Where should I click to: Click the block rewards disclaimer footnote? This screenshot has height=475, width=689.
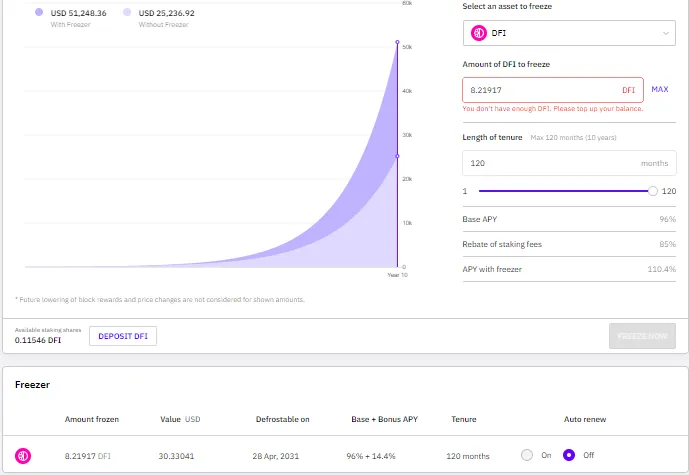point(160,300)
